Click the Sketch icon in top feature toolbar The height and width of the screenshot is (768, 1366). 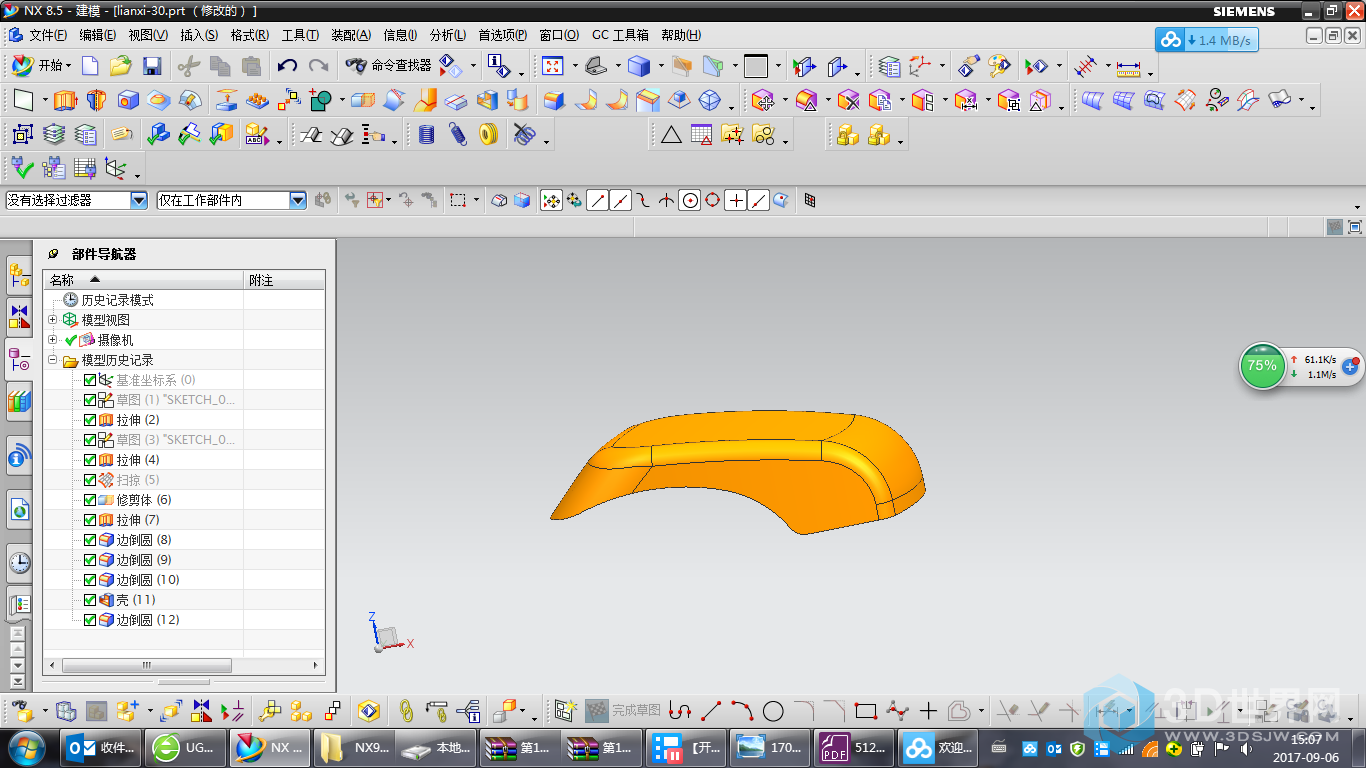[x=23, y=100]
